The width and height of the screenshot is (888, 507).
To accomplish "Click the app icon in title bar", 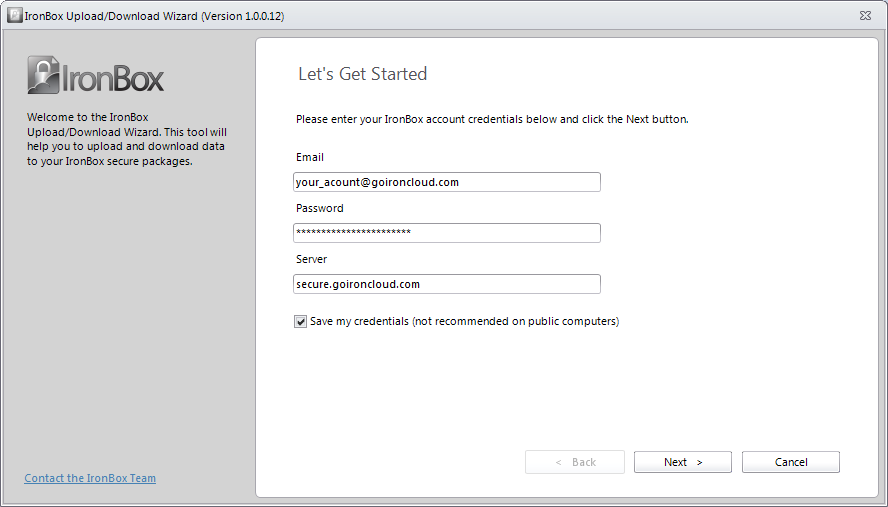I will 14,15.
